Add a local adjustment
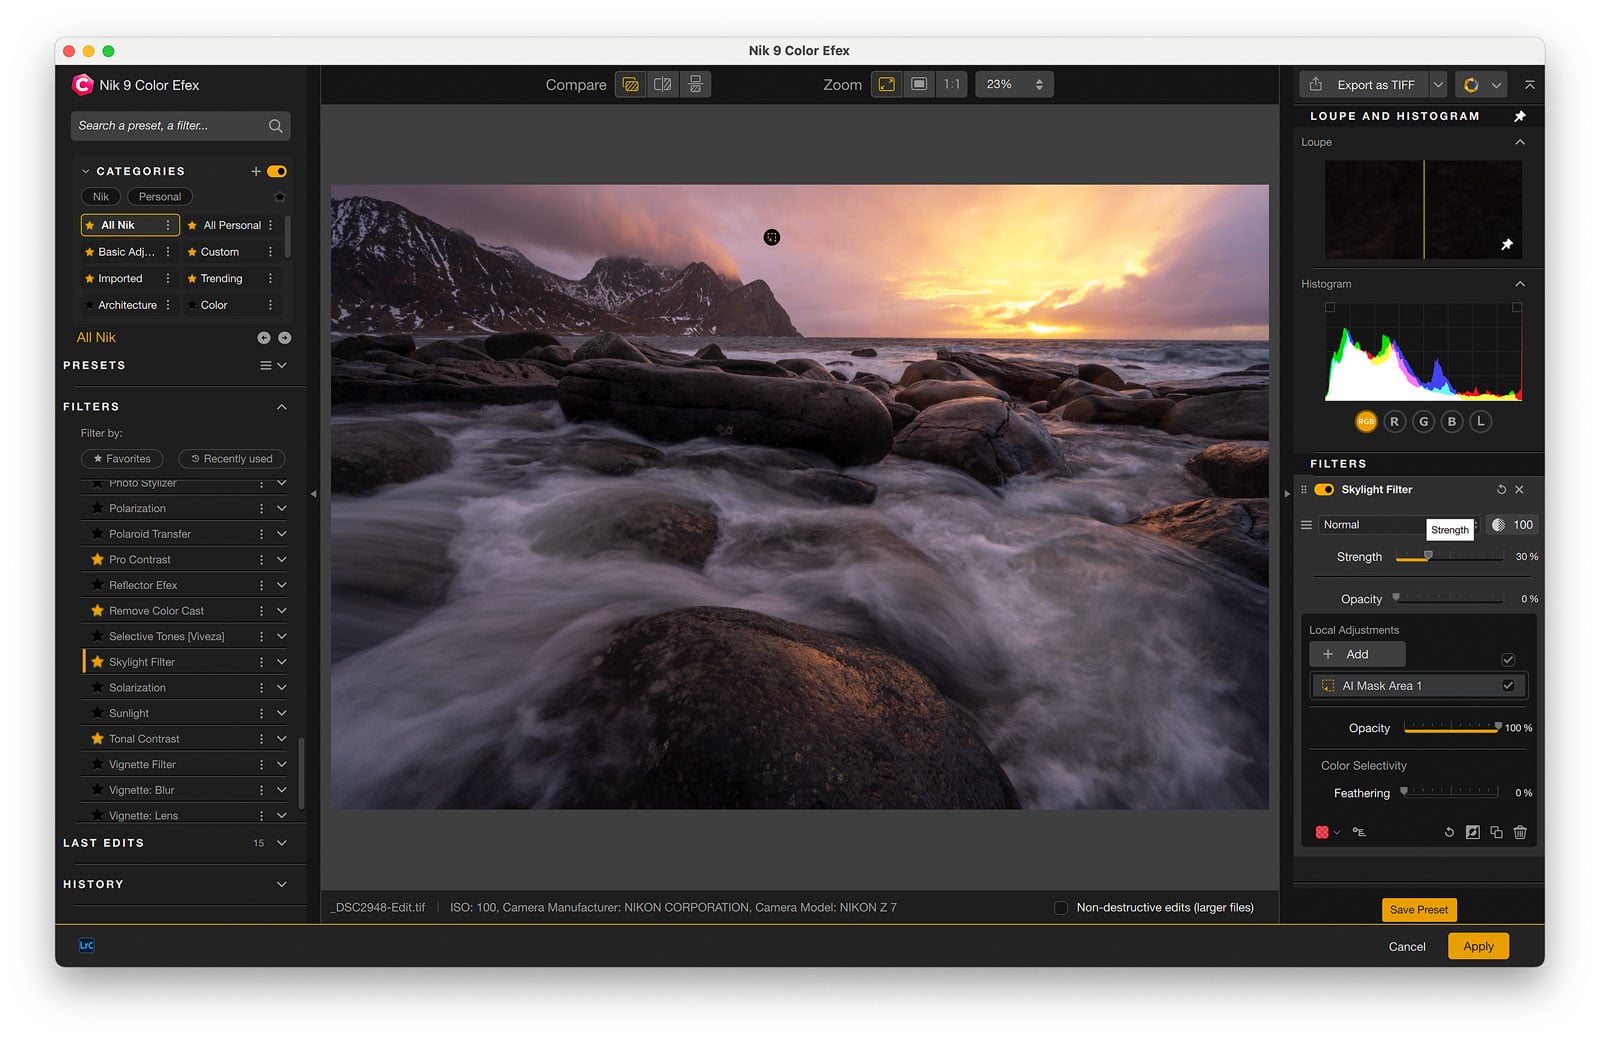The height and width of the screenshot is (1040, 1600). [1357, 654]
